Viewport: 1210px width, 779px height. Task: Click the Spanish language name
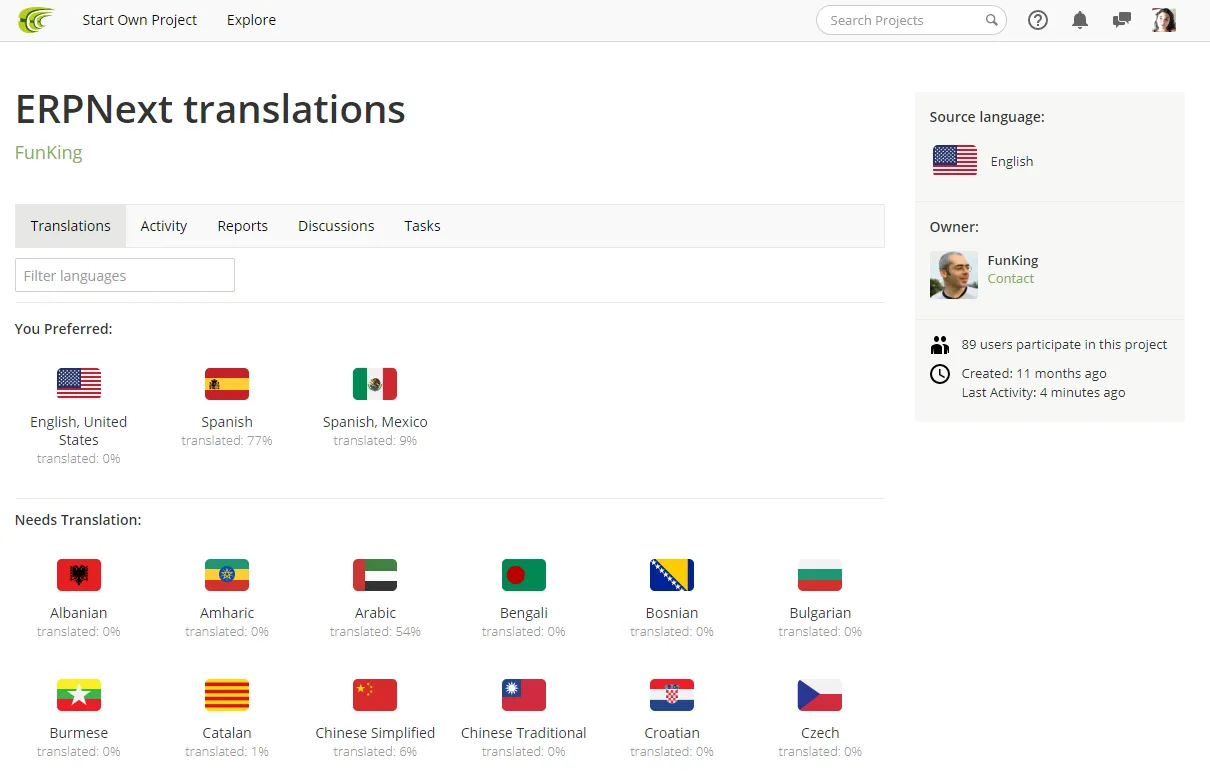pyautogui.click(x=227, y=422)
